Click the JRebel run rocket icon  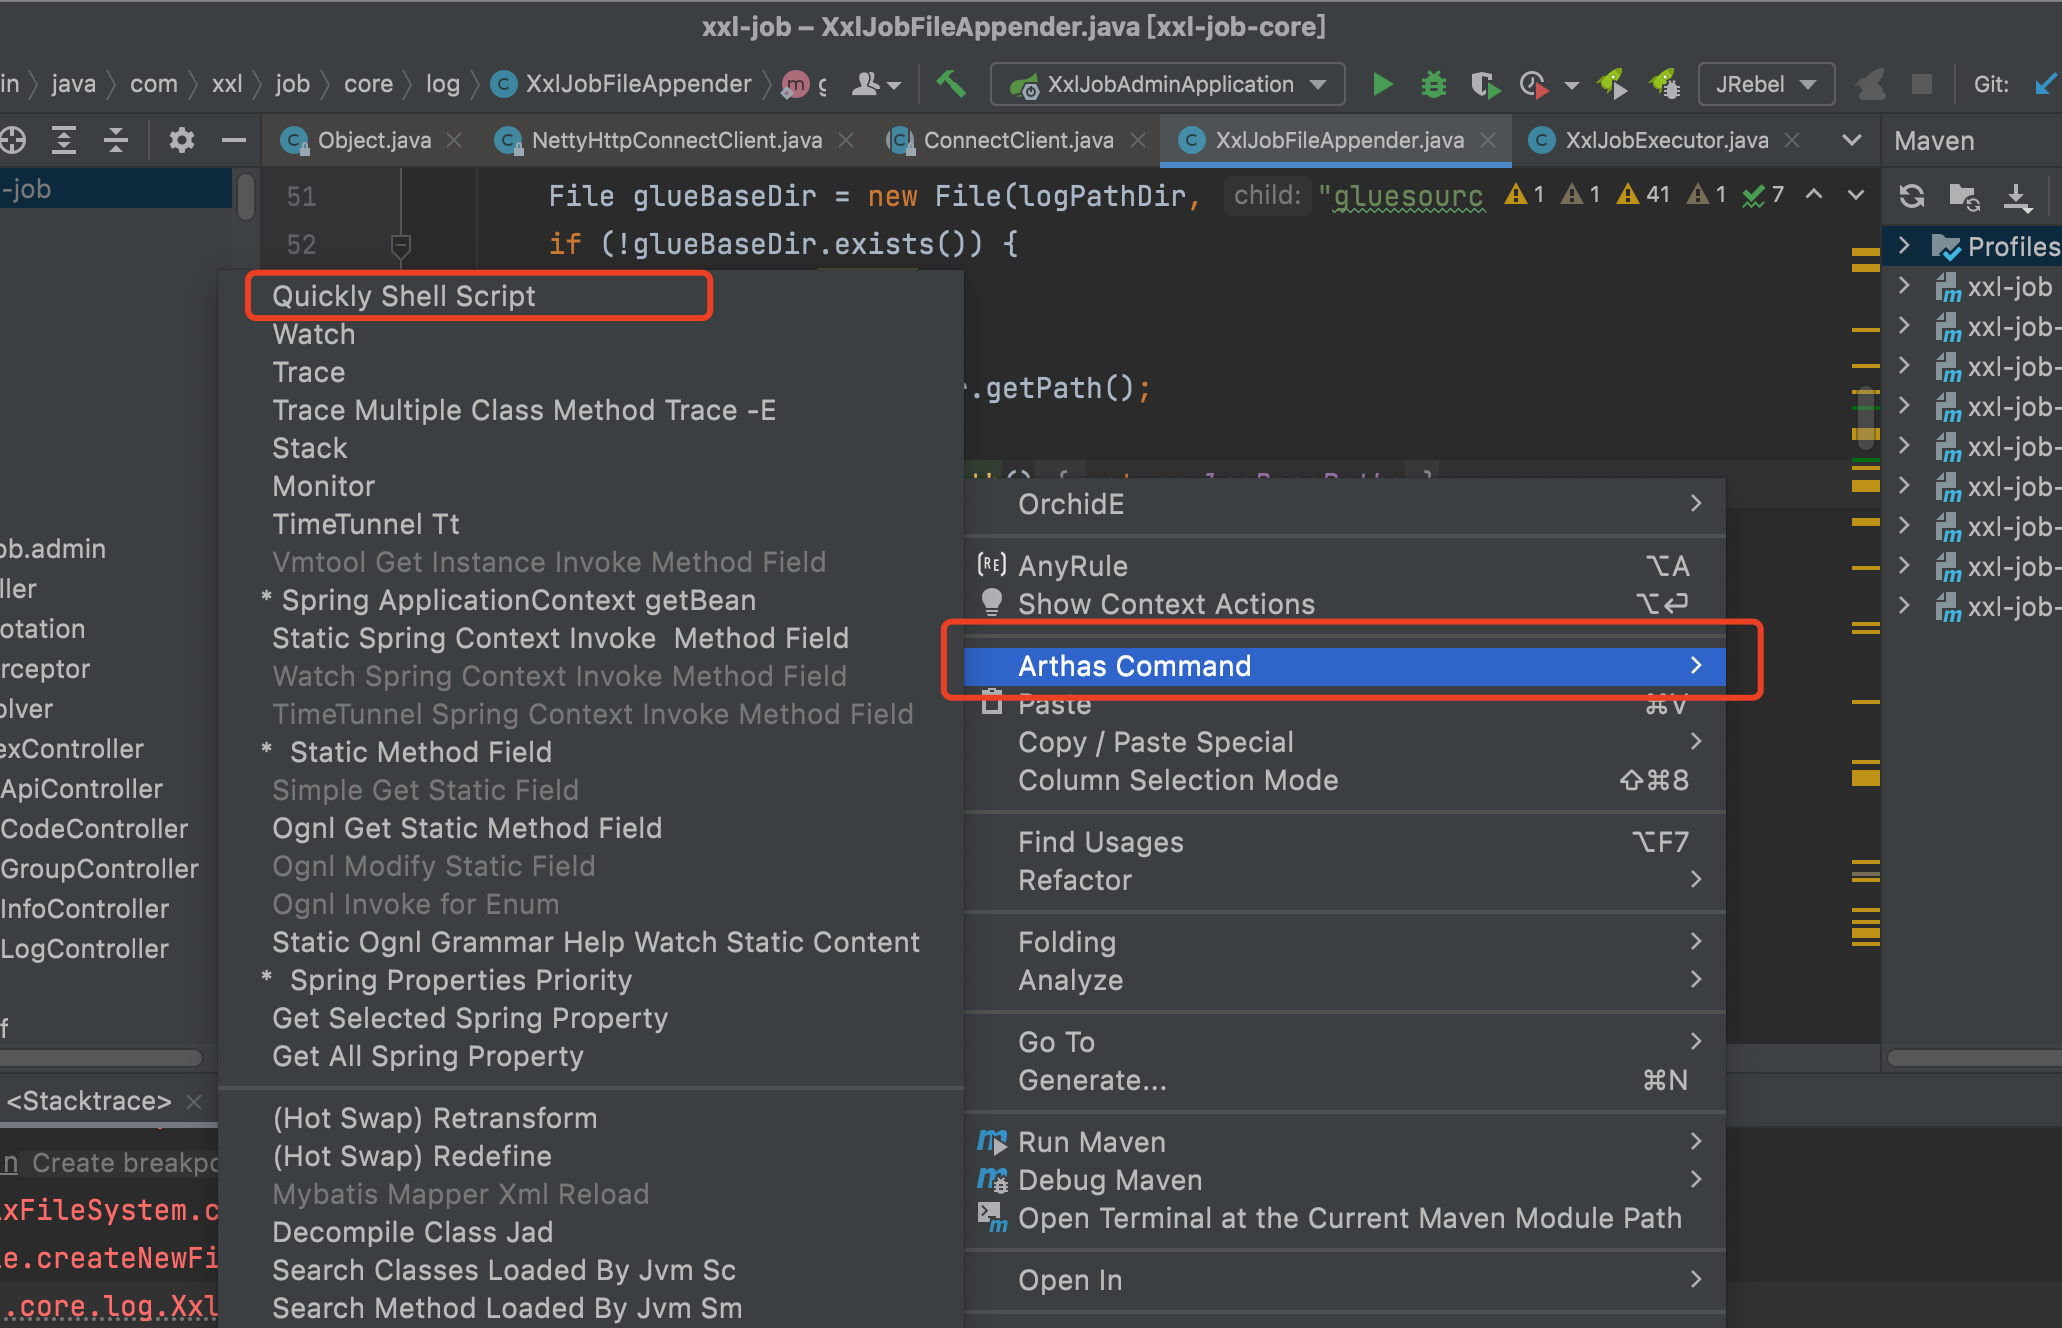[x=1612, y=84]
